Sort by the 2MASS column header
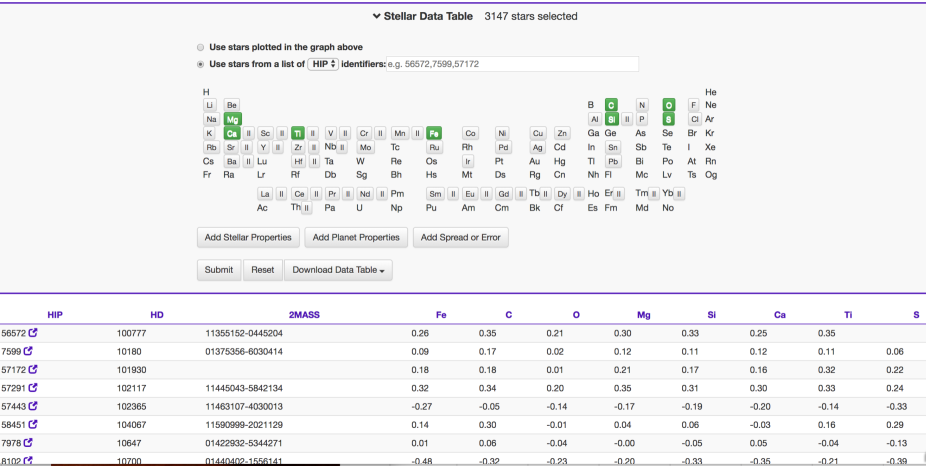Image resolution: width=926 pixels, height=468 pixels. [x=304, y=315]
